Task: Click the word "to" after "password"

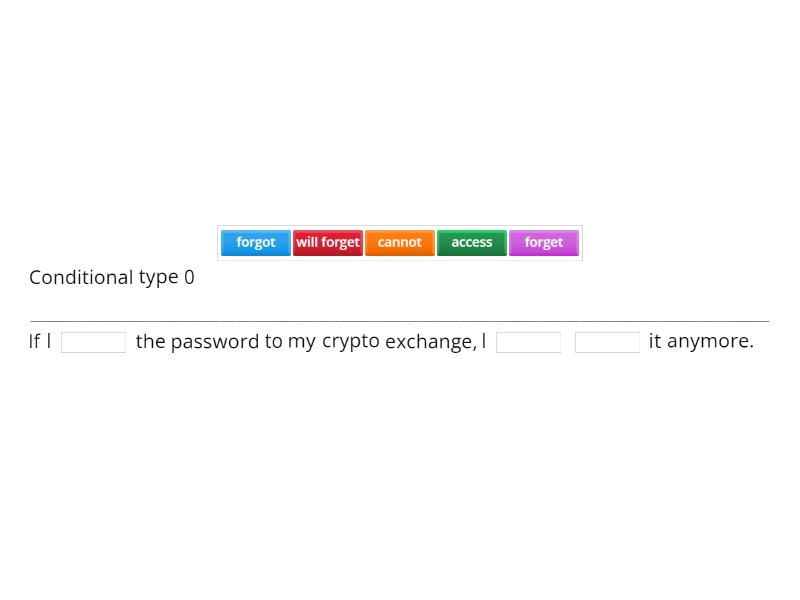Action: click(273, 341)
